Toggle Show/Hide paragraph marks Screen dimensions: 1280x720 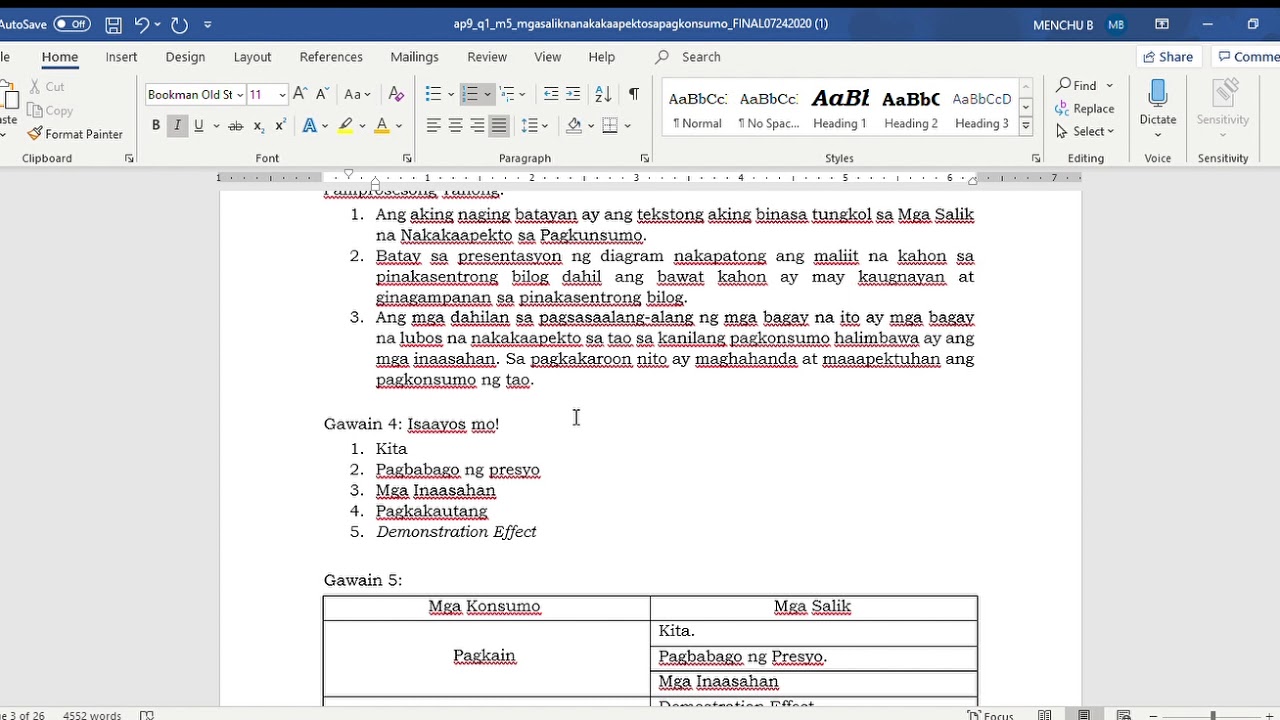tap(634, 94)
